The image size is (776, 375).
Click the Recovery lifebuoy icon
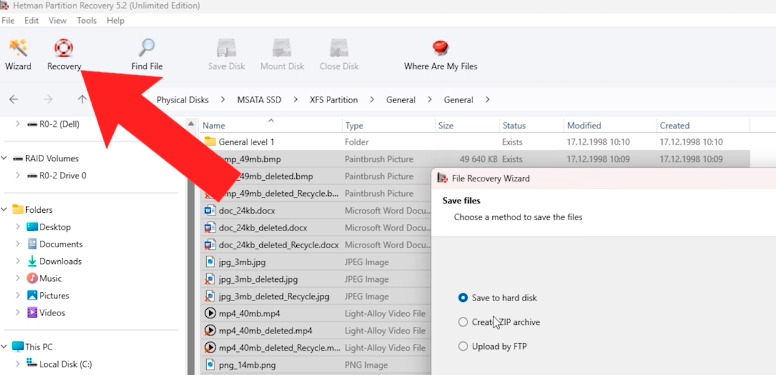pos(63,48)
